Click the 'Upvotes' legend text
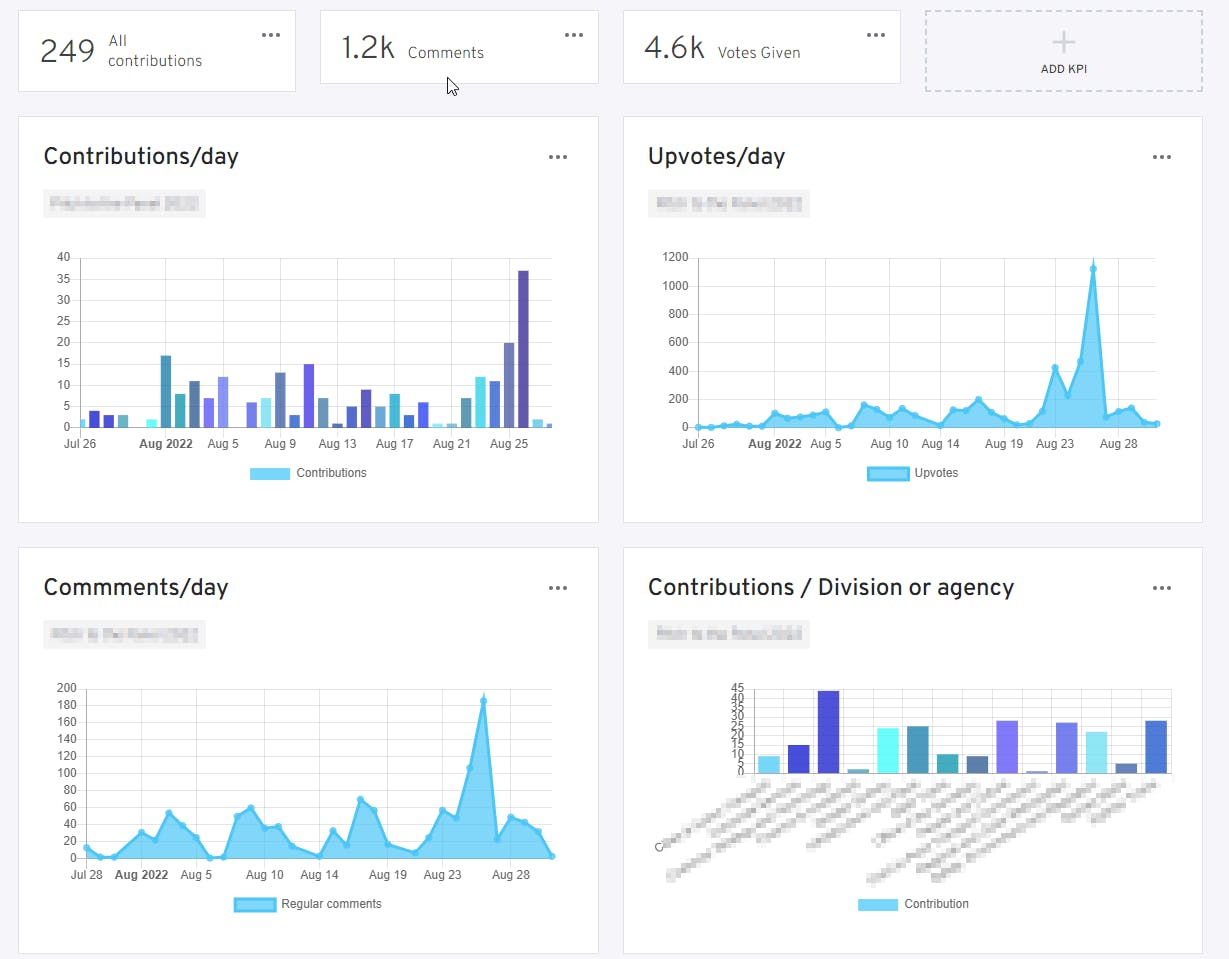 pos(936,473)
